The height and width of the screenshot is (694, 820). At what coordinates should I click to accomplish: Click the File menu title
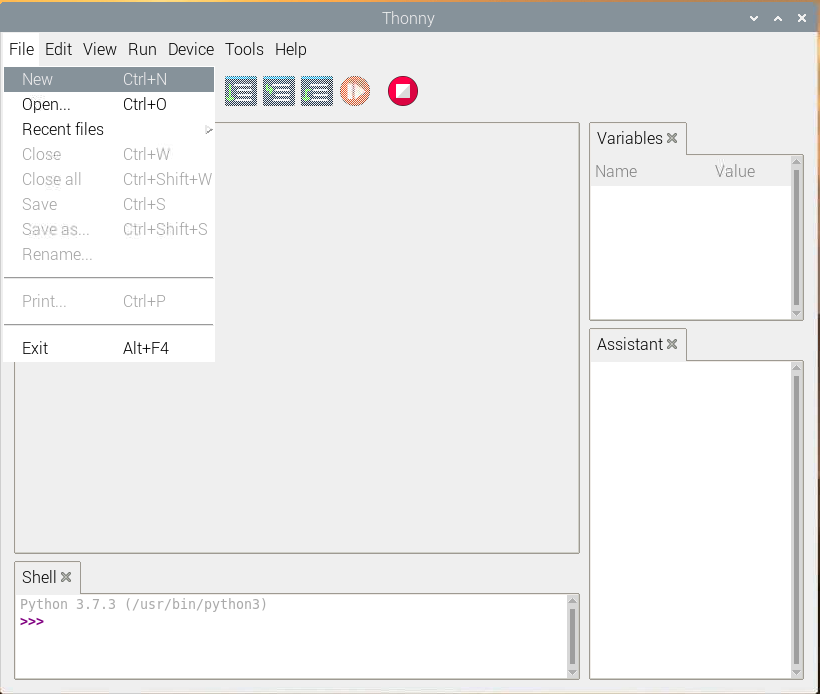point(21,49)
